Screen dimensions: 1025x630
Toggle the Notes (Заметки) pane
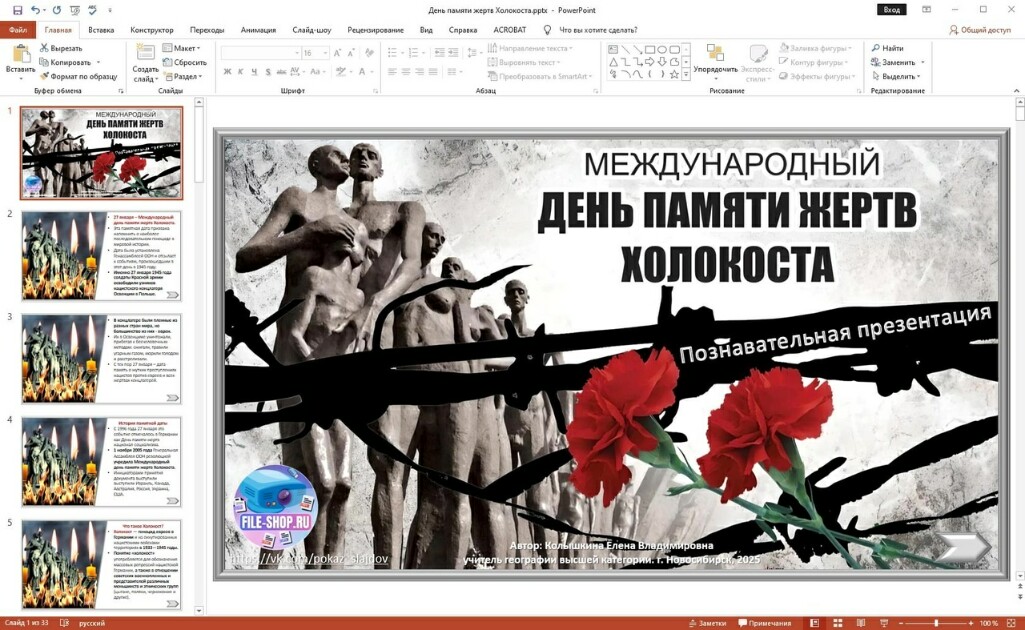click(705, 623)
